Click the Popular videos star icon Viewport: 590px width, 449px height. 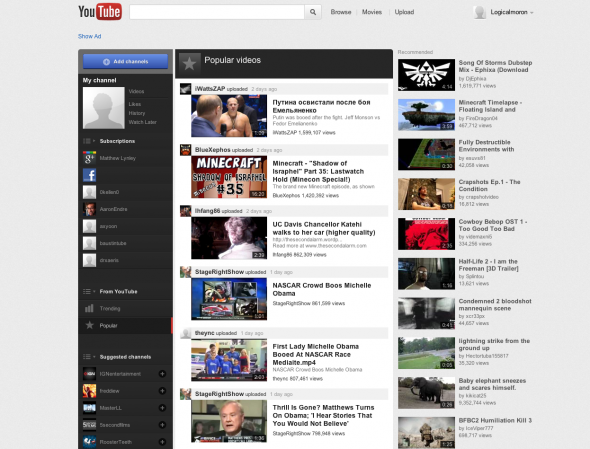pos(189,63)
